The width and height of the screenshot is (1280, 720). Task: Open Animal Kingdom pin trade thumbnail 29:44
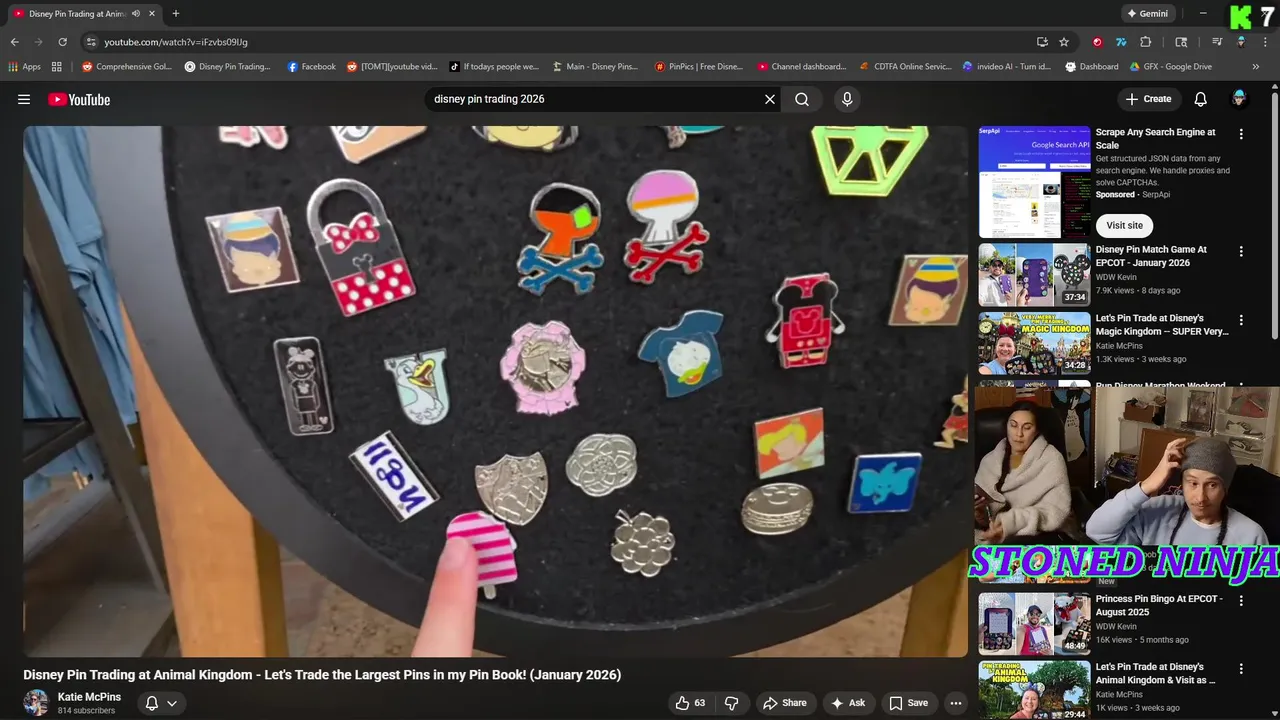(x=1034, y=690)
